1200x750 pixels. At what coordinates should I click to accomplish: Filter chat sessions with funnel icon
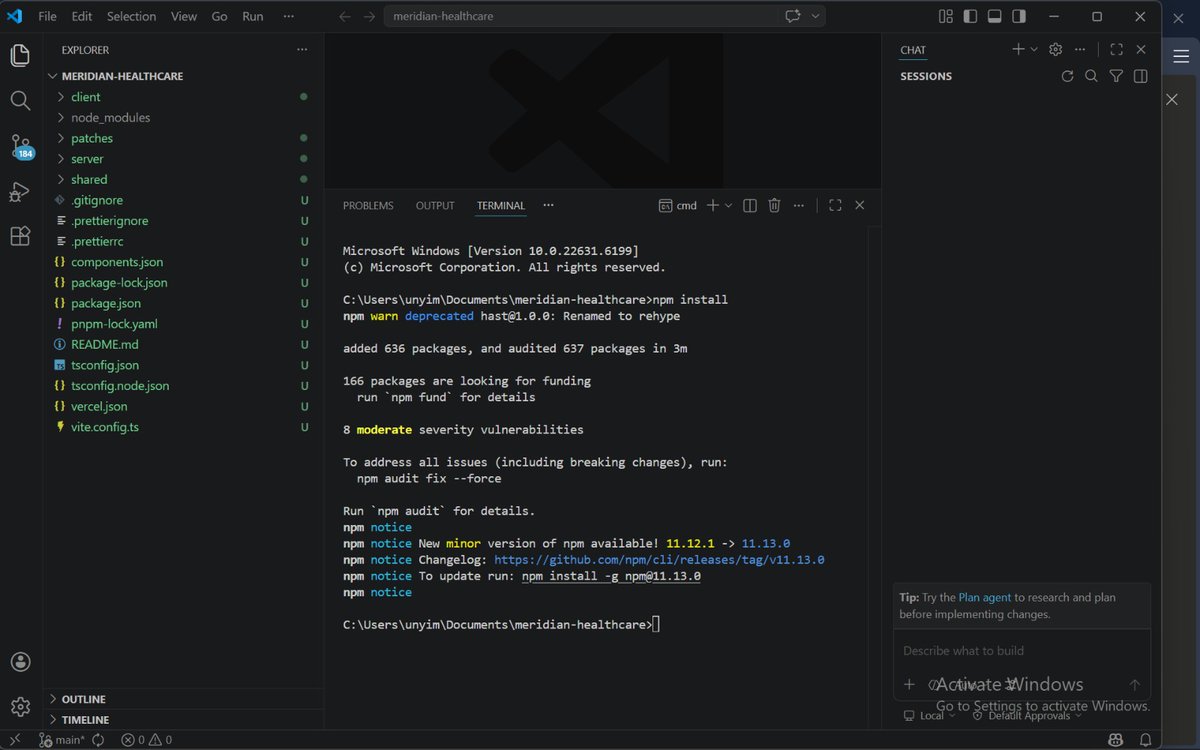coord(1116,76)
